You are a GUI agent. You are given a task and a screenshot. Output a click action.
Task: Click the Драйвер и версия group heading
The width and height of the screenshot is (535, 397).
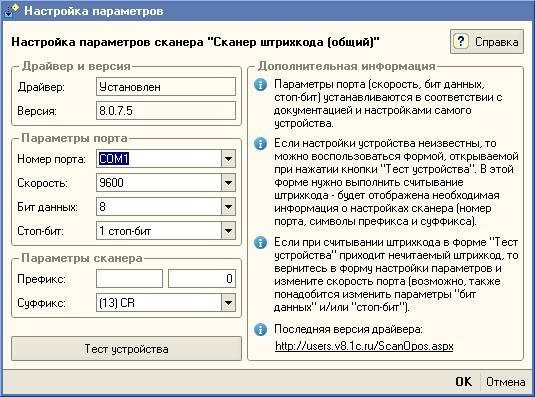[76, 66]
